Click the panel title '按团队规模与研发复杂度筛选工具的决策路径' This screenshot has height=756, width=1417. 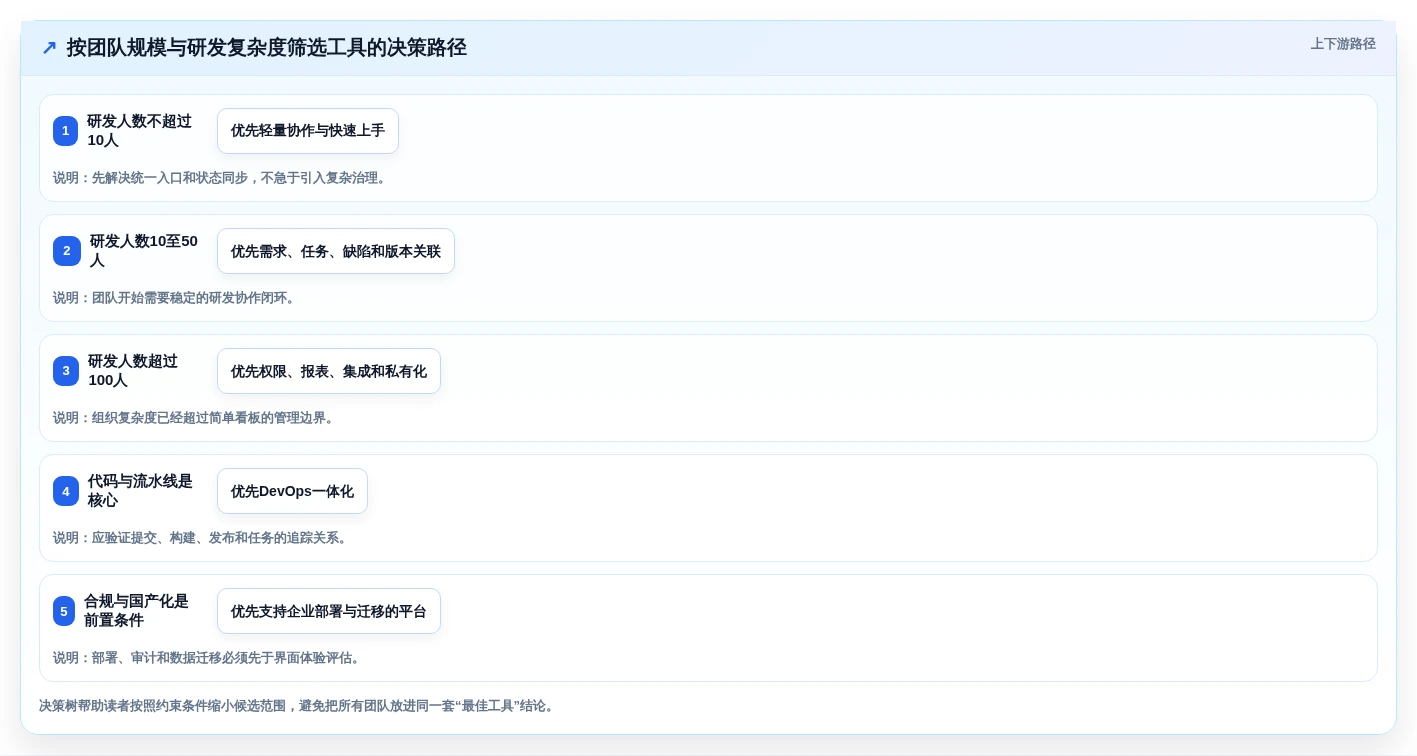coord(266,48)
